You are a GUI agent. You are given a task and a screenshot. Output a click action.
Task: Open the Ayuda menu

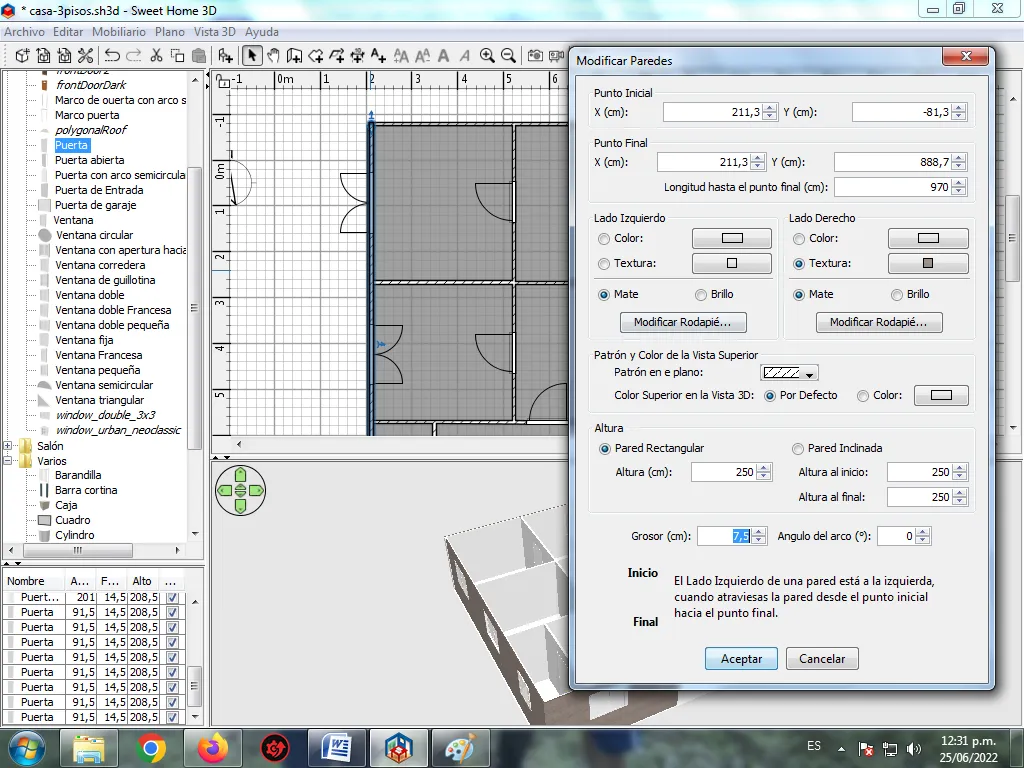[x=262, y=32]
